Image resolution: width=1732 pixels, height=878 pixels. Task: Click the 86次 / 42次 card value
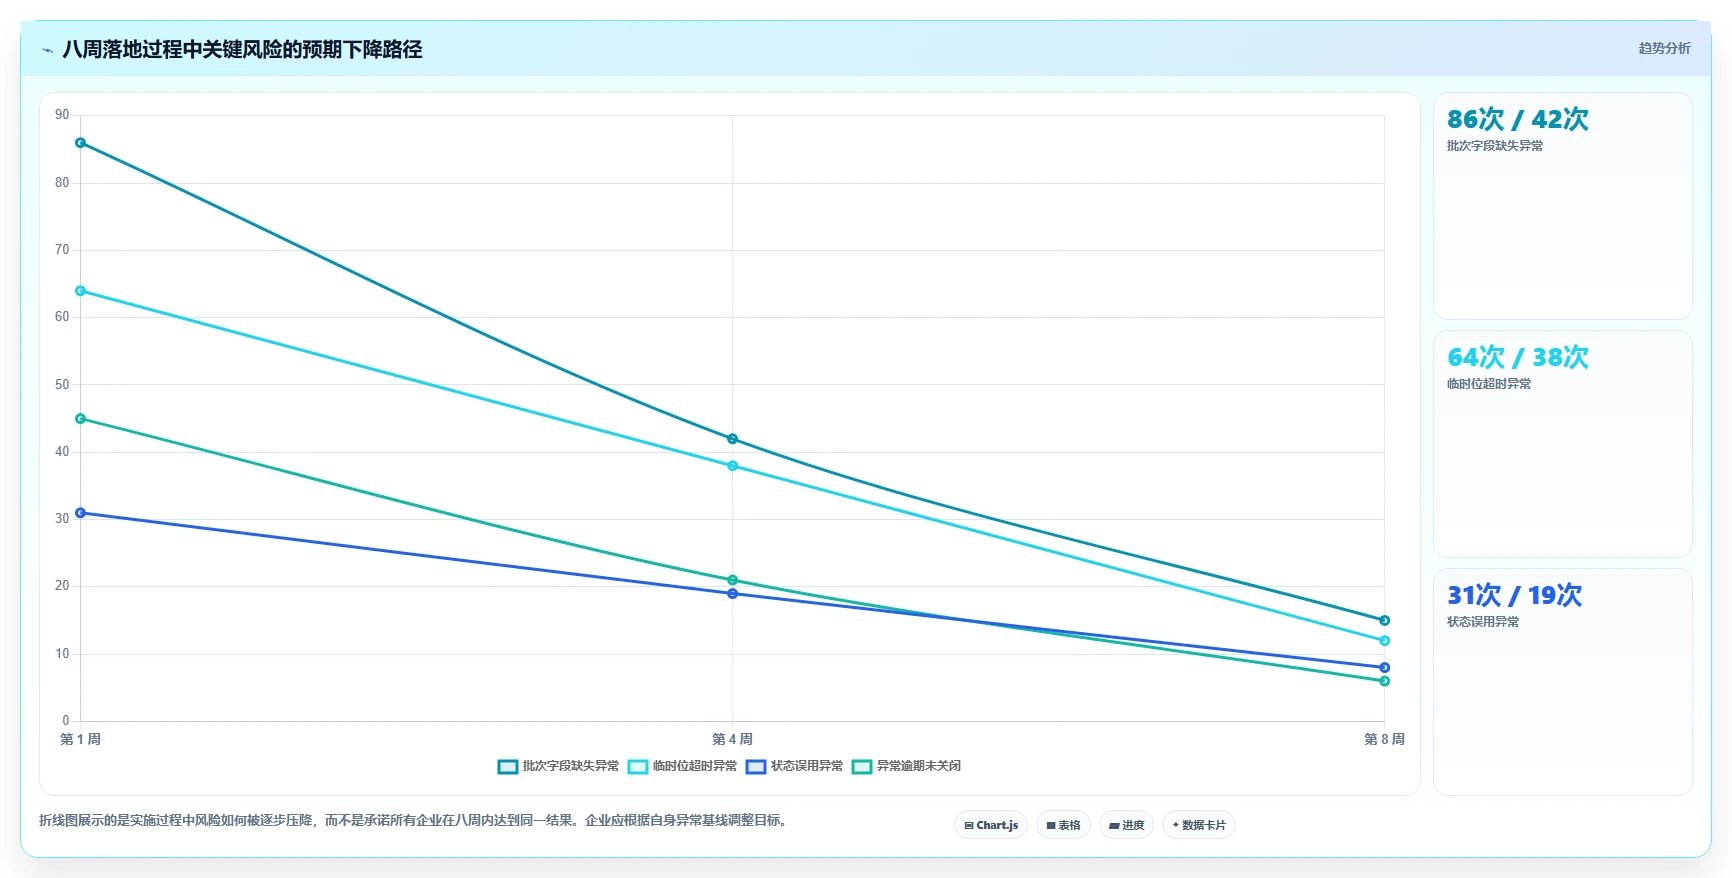coord(1517,120)
